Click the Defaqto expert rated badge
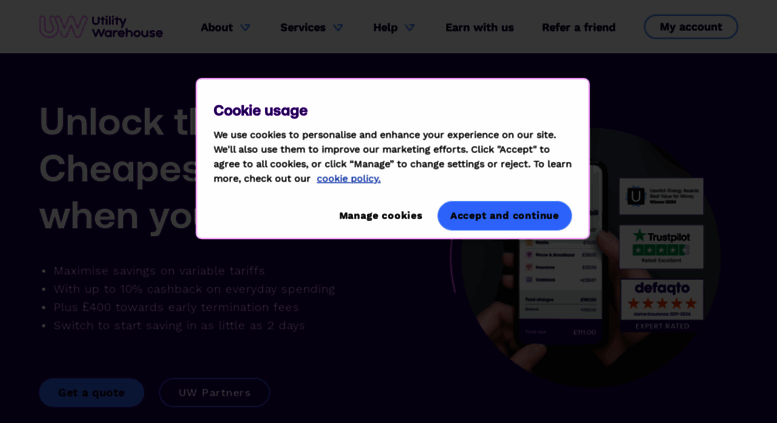Viewport: 777px width, 423px height. [x=662, y=306]
